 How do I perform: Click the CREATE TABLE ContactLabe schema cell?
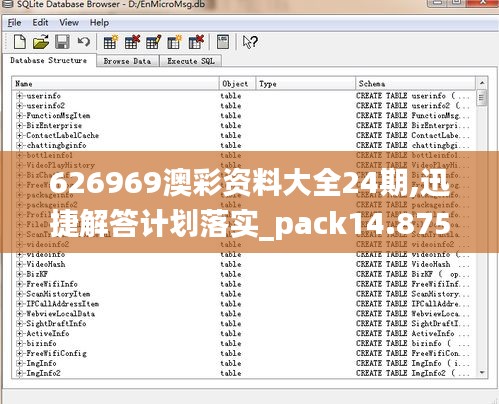tap(413, 136)
